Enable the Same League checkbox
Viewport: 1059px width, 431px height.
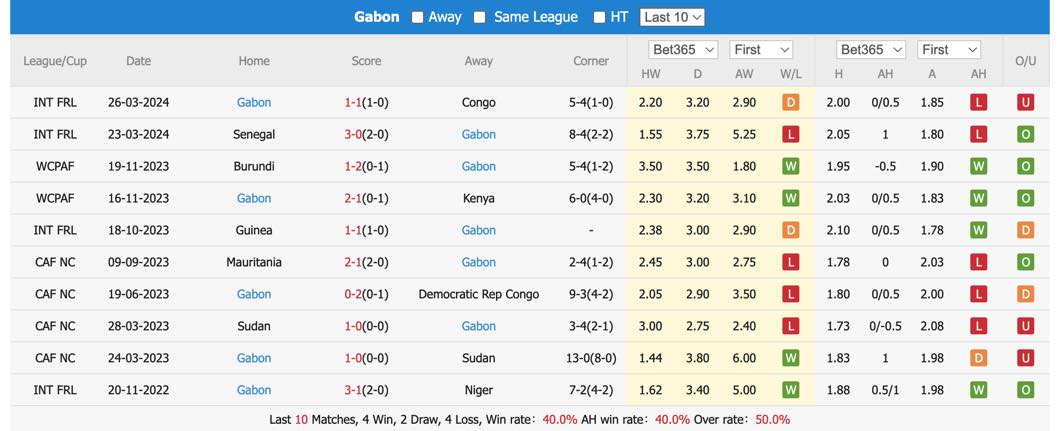(480, 18)
